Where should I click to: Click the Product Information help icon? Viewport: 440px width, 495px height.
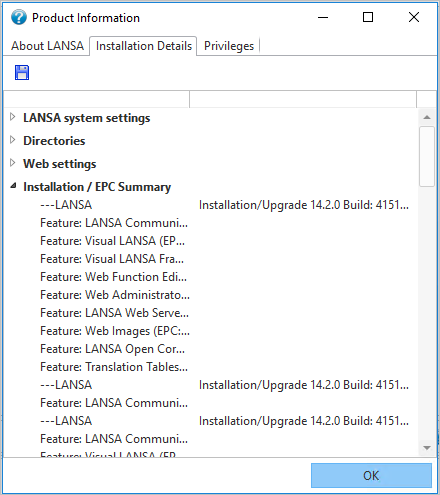point(19,17)
